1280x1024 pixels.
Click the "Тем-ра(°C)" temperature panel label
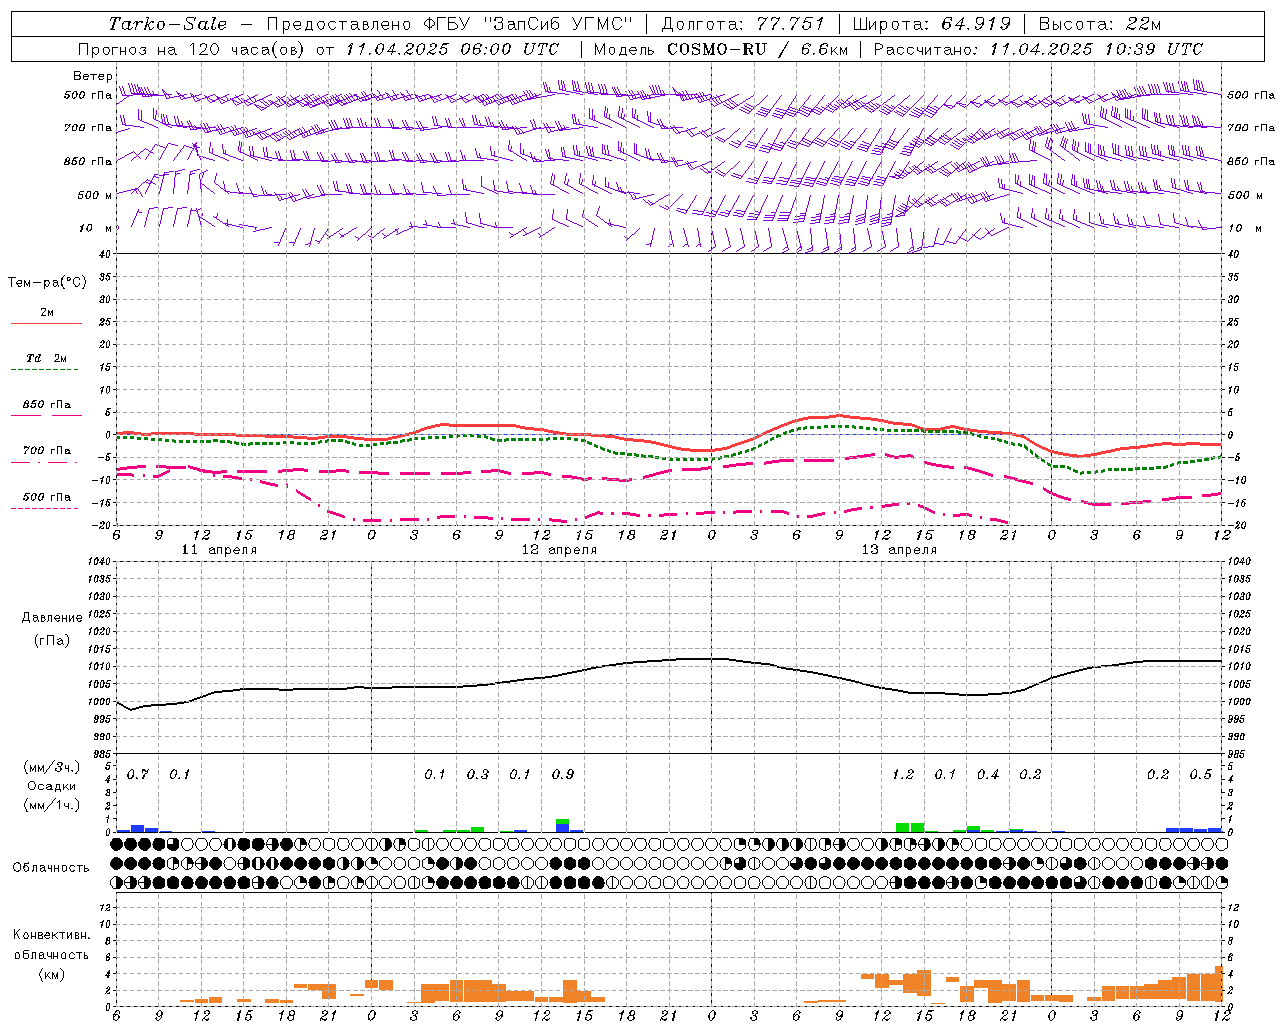click(x=47, y=283)
